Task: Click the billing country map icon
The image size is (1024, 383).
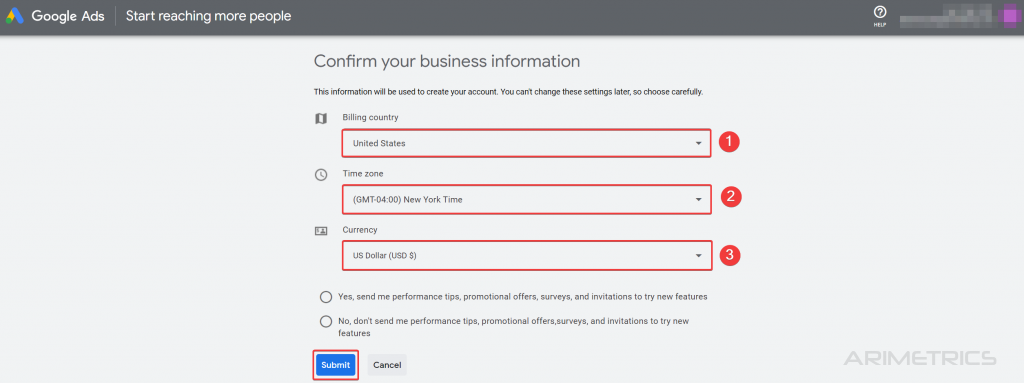Action: coord(321,118)
